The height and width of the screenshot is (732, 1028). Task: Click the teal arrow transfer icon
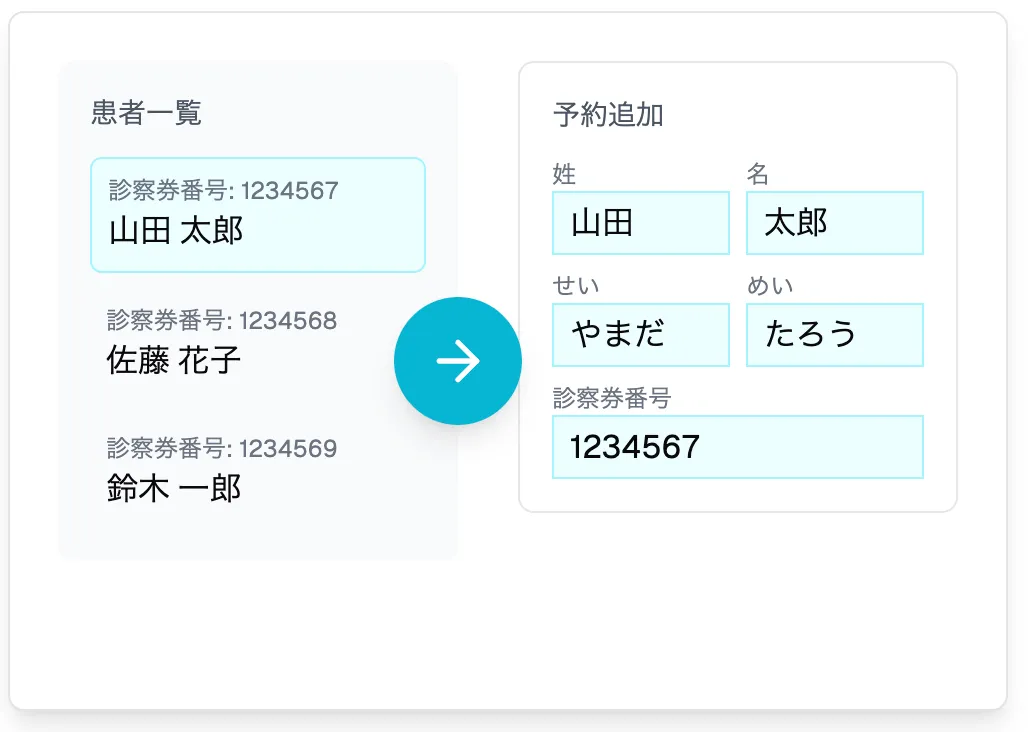pyautogui.click(x=458, y=360)
